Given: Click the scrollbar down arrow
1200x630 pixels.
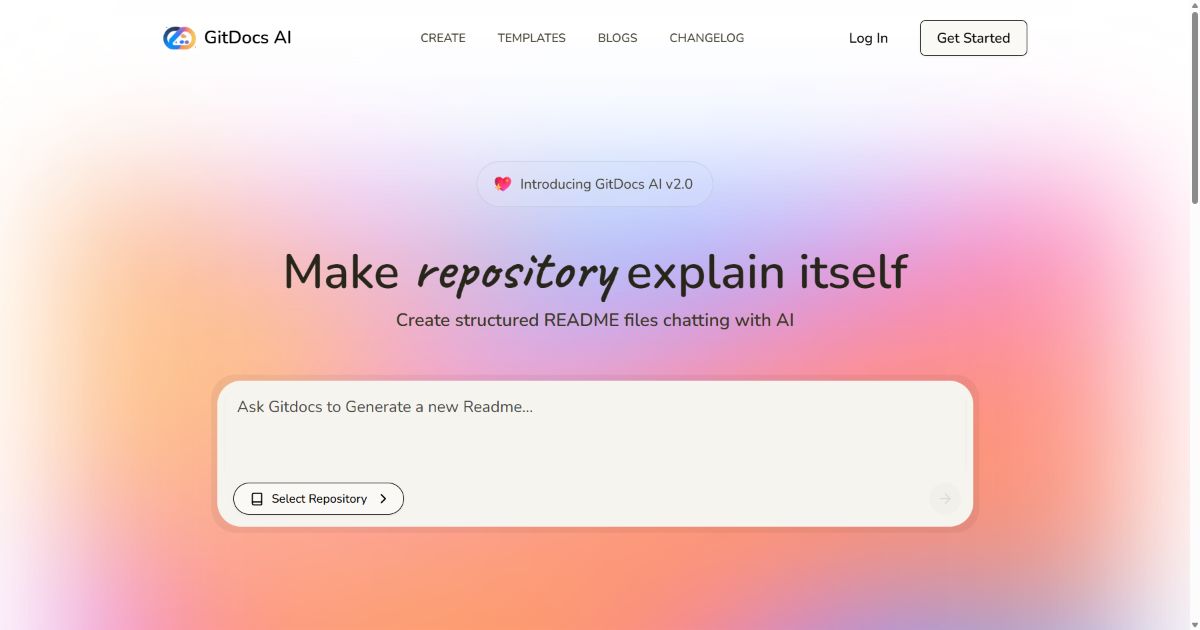Looking at the screenshot, I should 1193,623.
